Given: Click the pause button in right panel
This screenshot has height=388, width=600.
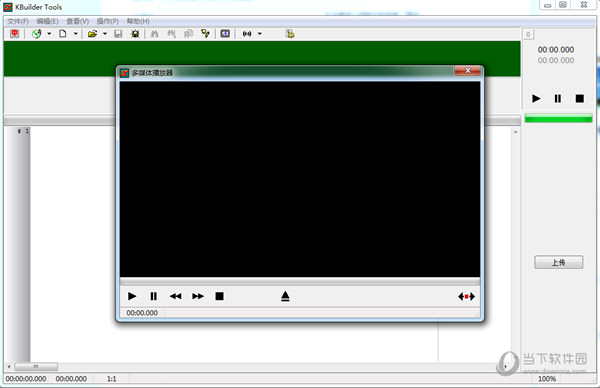Looking at the screenshot, I should (558, 99).
